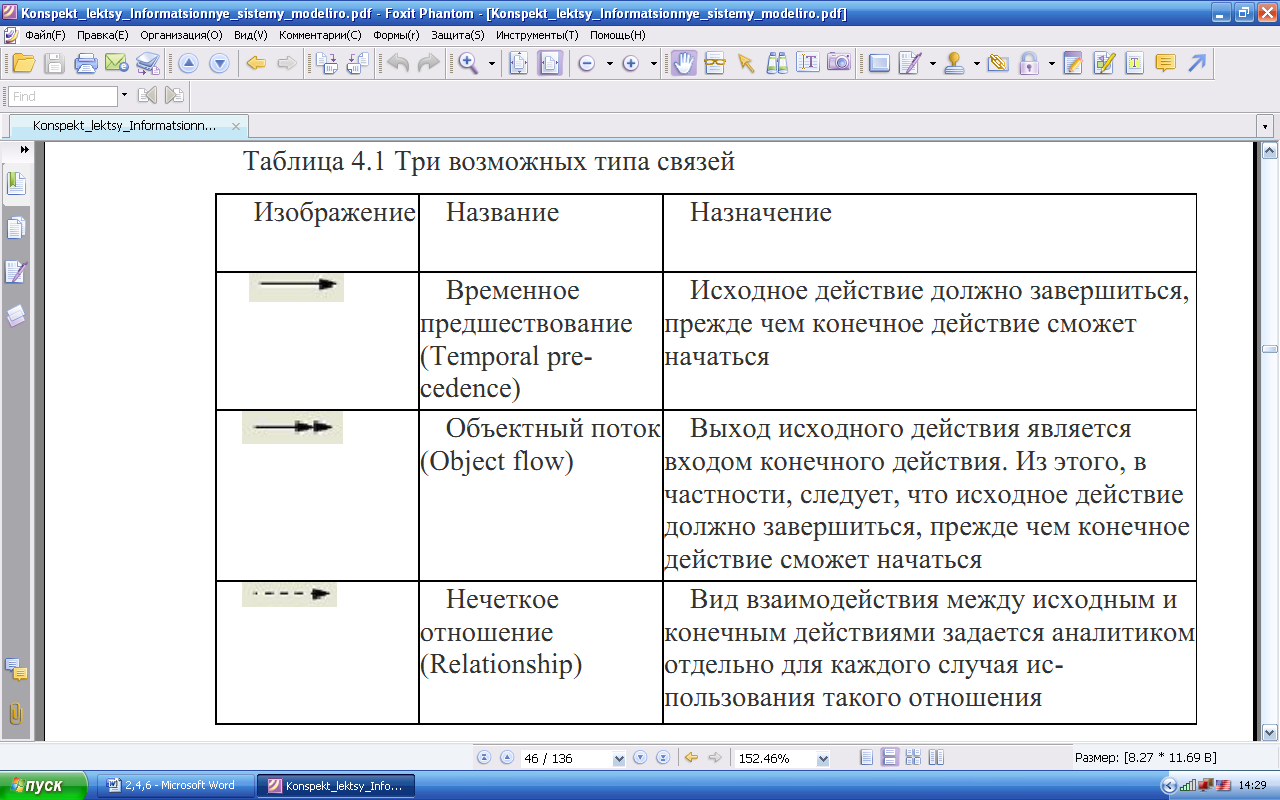
Task: Open the attachments paperclip panel in sidebar
Action: point(16,714)
